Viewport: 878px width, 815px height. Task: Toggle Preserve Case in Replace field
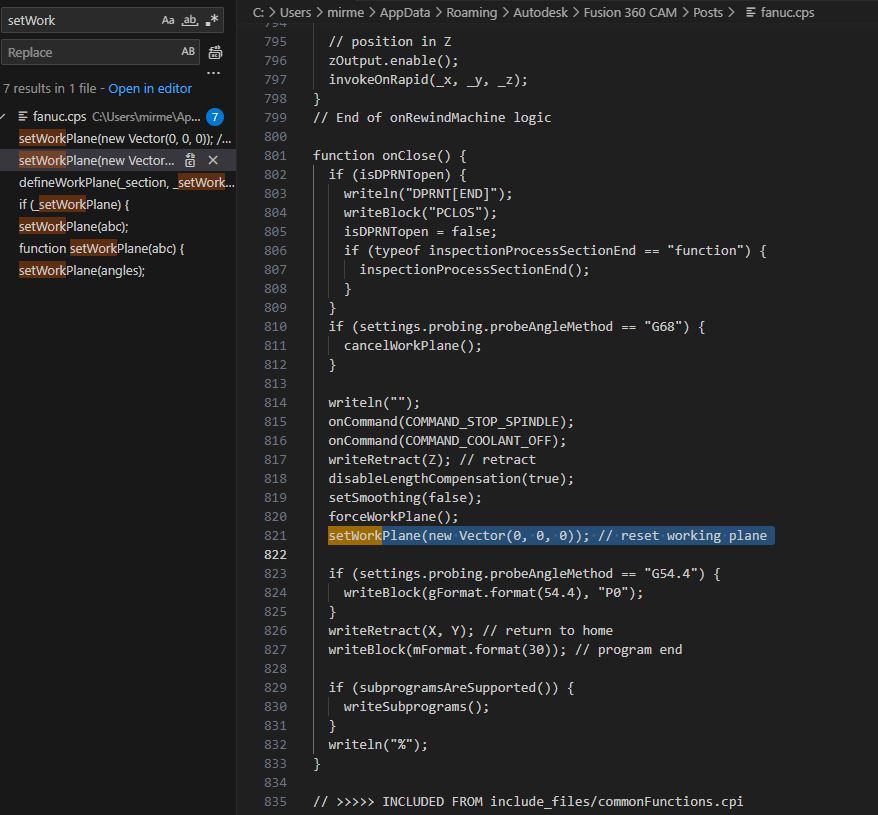(188, 52)
